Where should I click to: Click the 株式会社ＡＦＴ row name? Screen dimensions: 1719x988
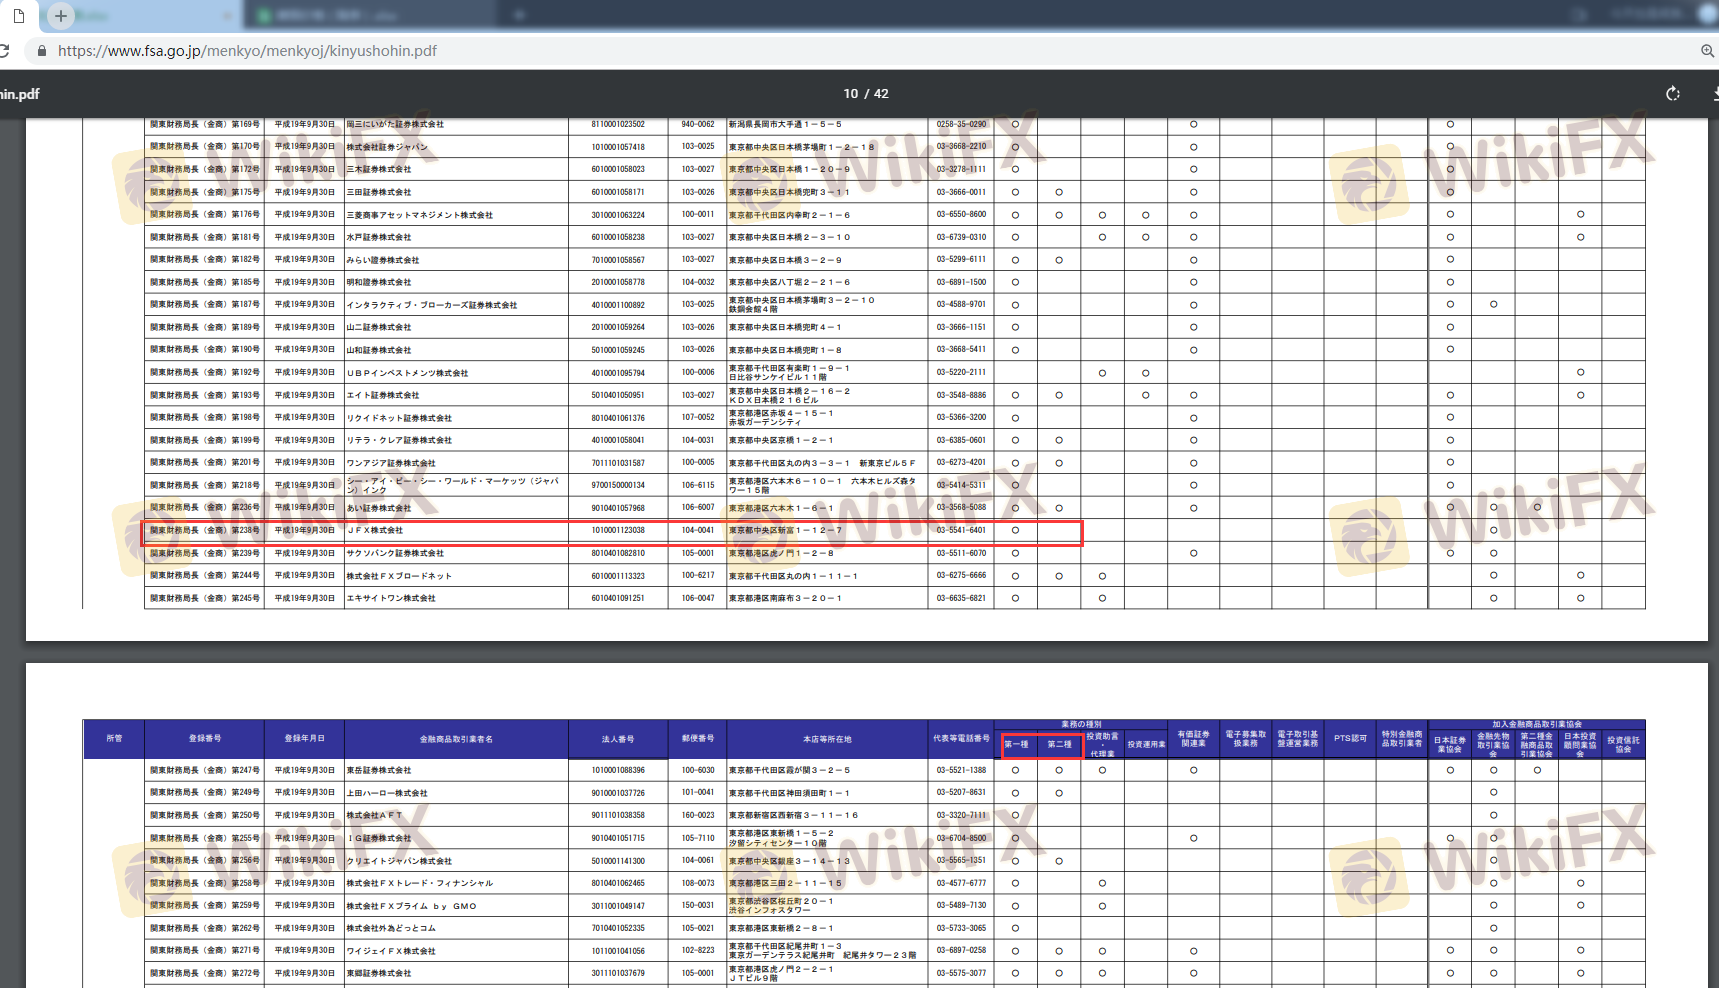pos(374,816)
